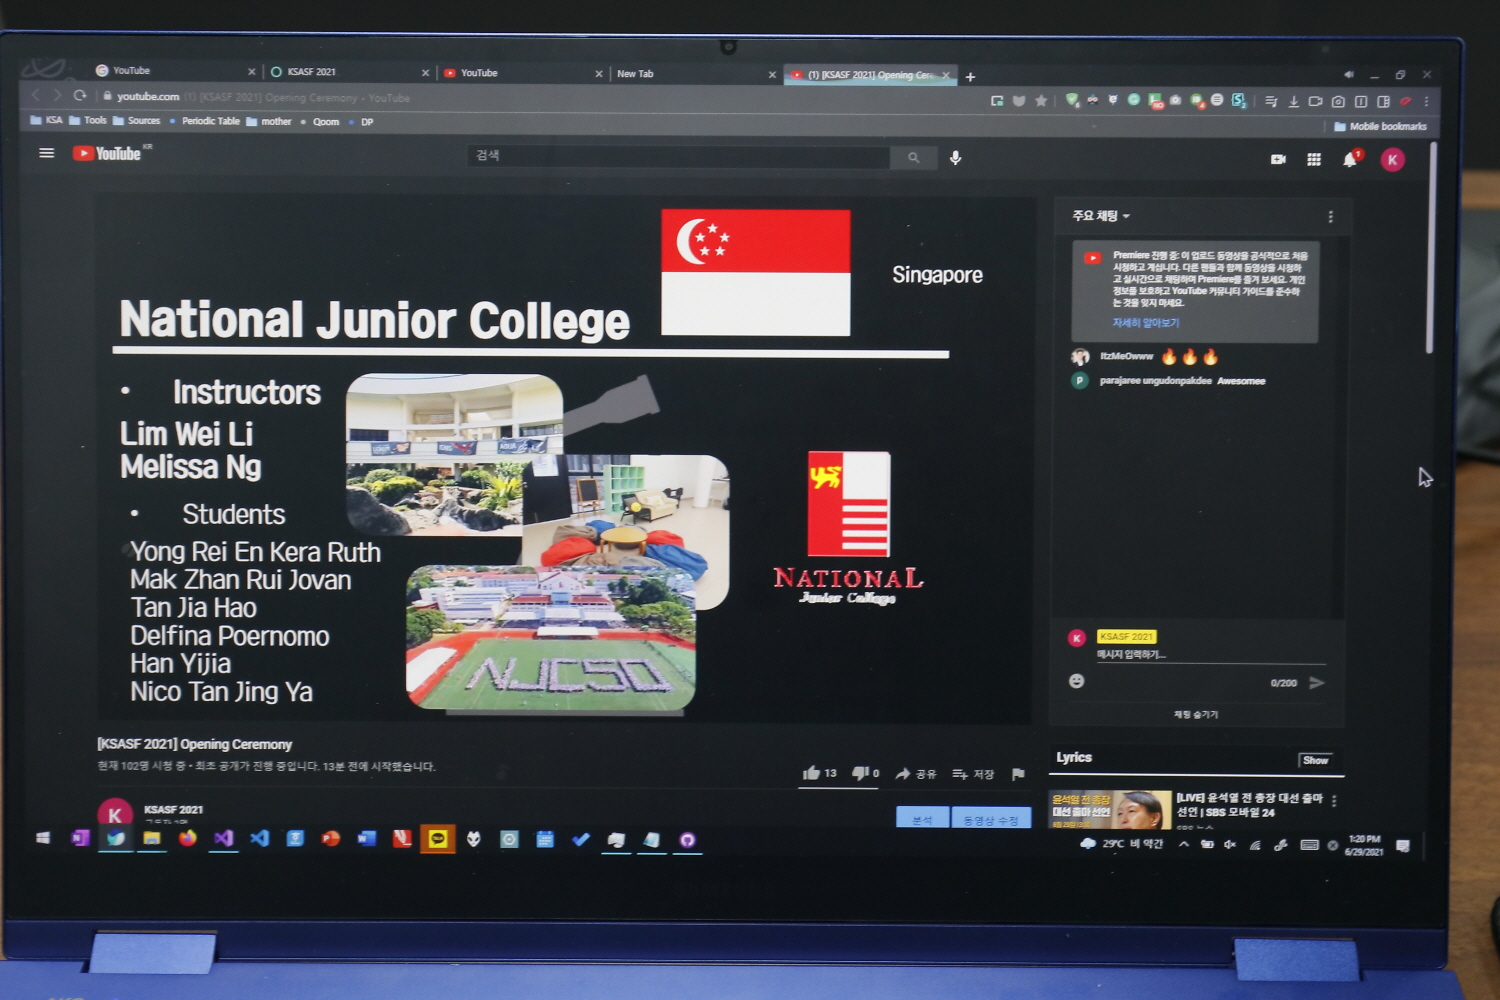The height and width of the screenshot is (1000, 1500).
Task: Hide chat with 채팅 숨기기
Action: point(1196,714)
